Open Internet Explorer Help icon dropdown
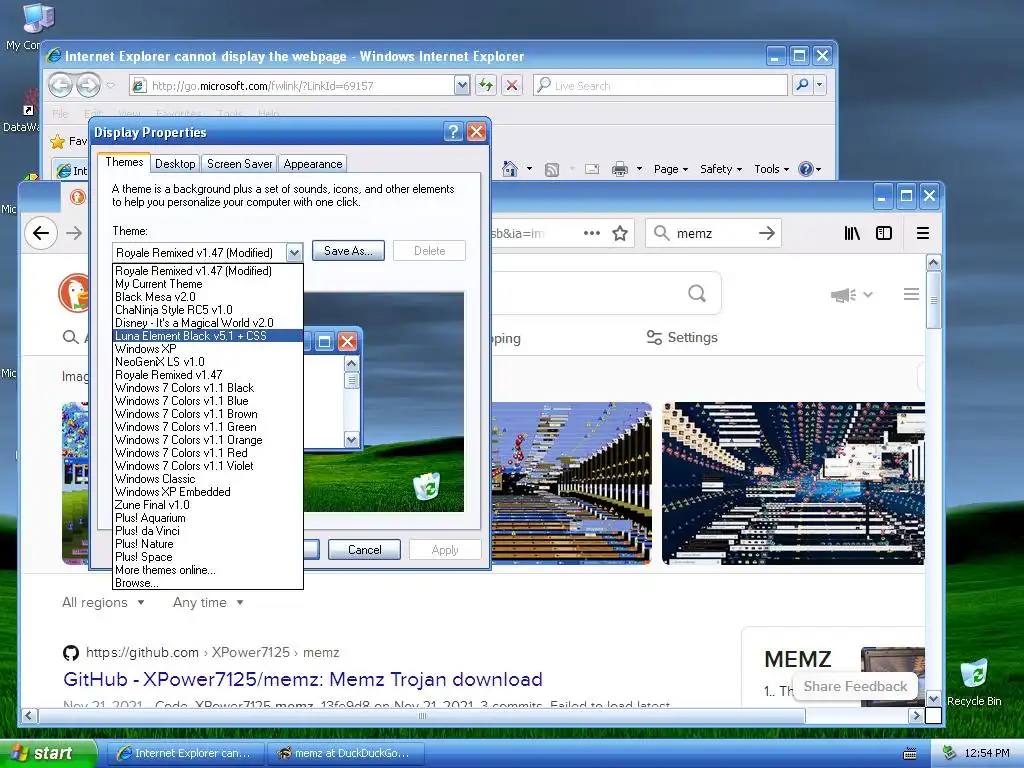This screenshot has height=768, width=1024. point(810,169)
